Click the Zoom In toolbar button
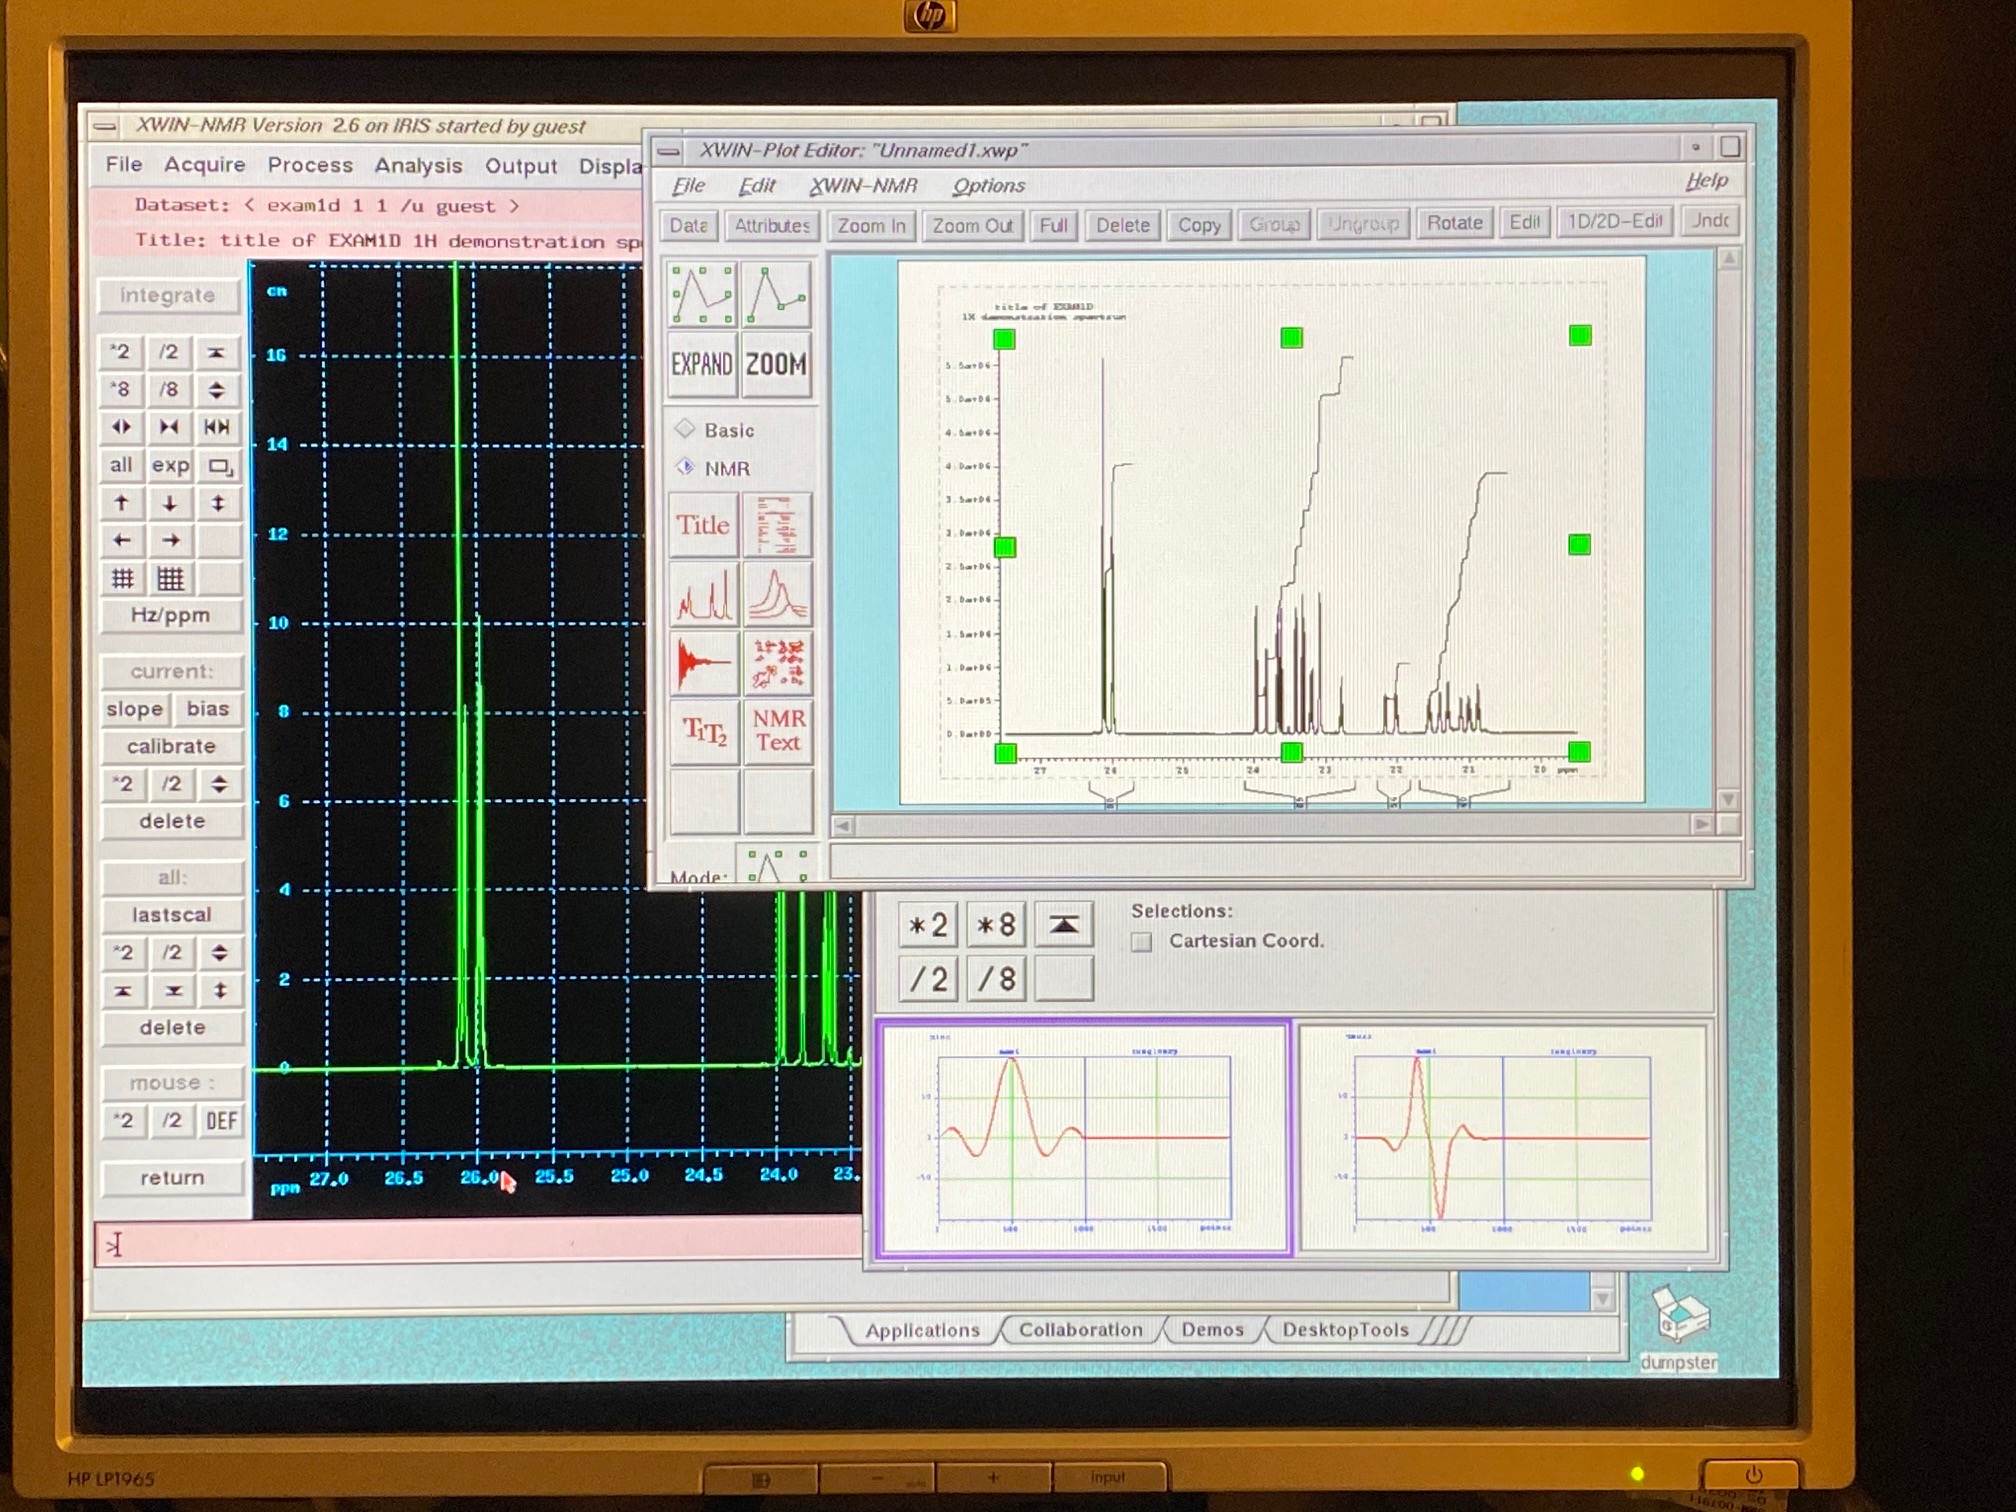This screenshot has width=2016, height=1512. click(871, 226)
